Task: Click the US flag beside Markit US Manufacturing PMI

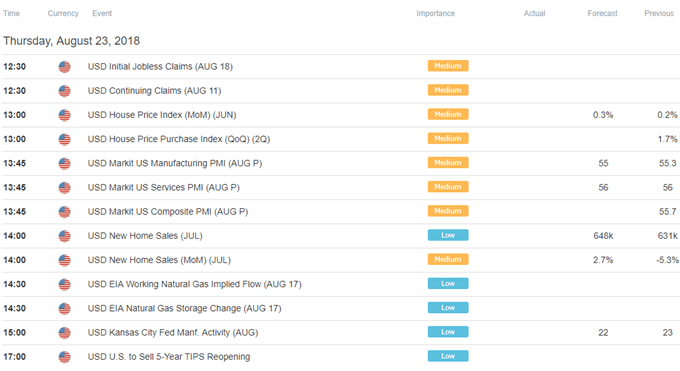Action: 65,164
